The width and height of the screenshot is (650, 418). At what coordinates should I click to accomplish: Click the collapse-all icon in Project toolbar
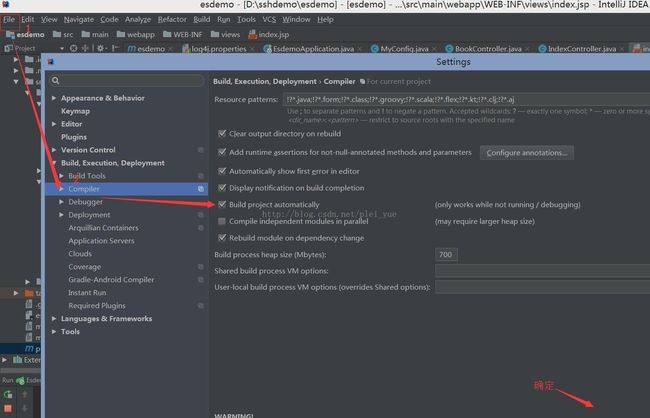tap(85, 48)
